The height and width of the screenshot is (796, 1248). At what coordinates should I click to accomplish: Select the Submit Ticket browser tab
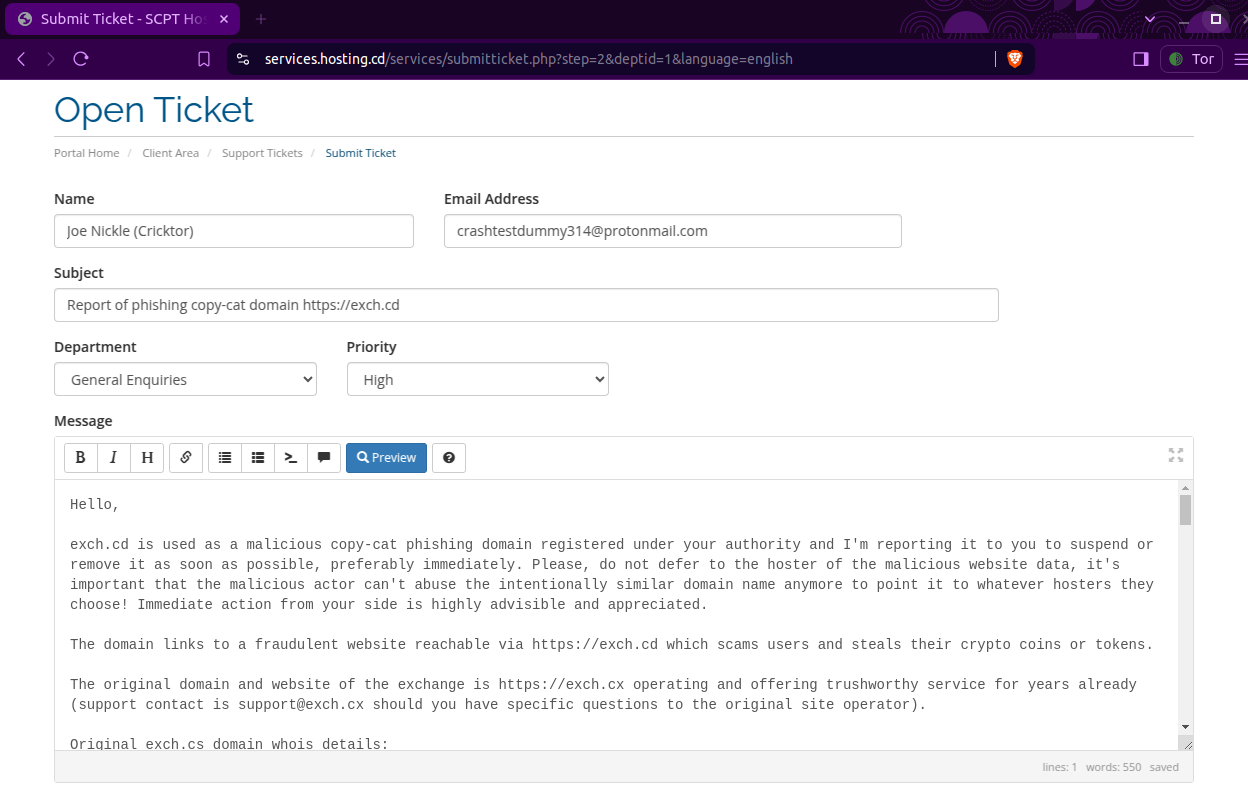(x=122, y=19)
